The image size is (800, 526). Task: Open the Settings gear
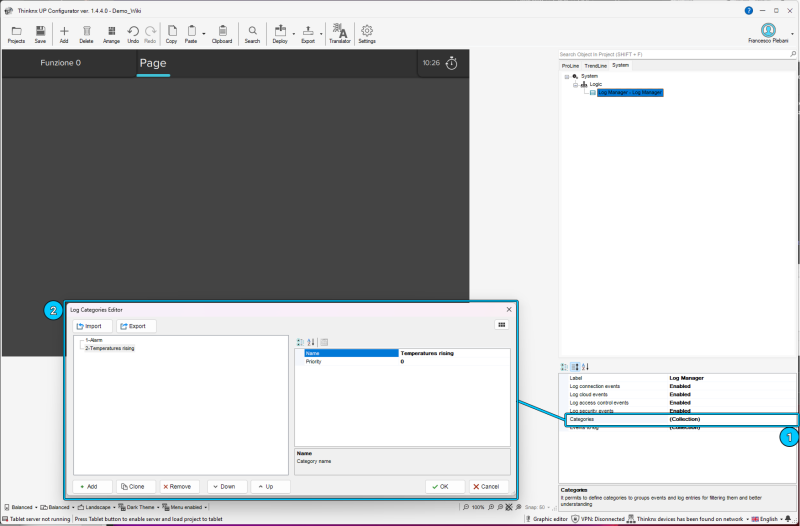[x=367, y=34]
